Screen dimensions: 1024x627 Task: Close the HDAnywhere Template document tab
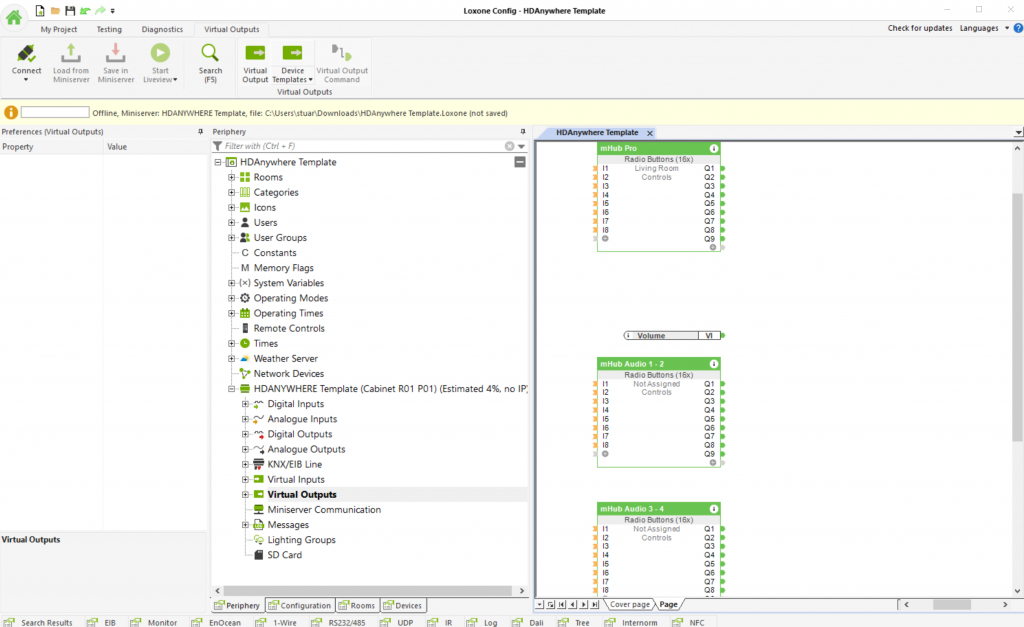tap(650, 133)
